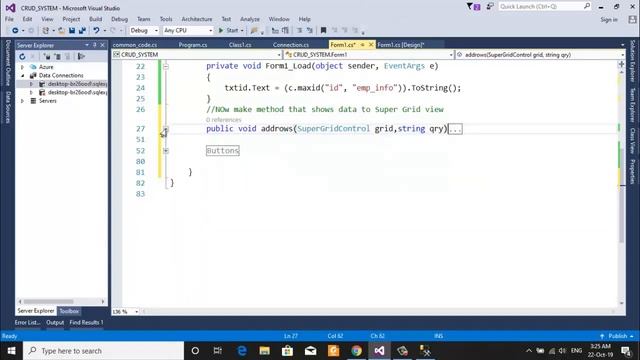Expand the first desktop sqlexpress connection
640x360 pixels.
[31, 84]
